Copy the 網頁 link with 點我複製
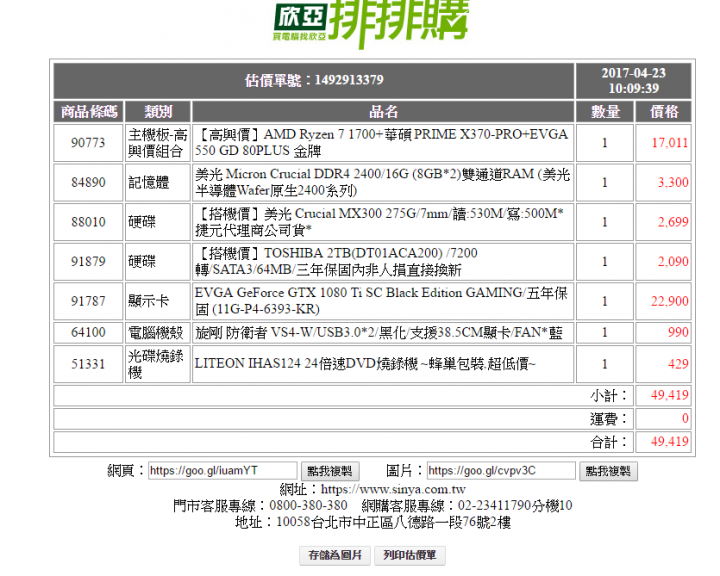 tap(330, 471)
